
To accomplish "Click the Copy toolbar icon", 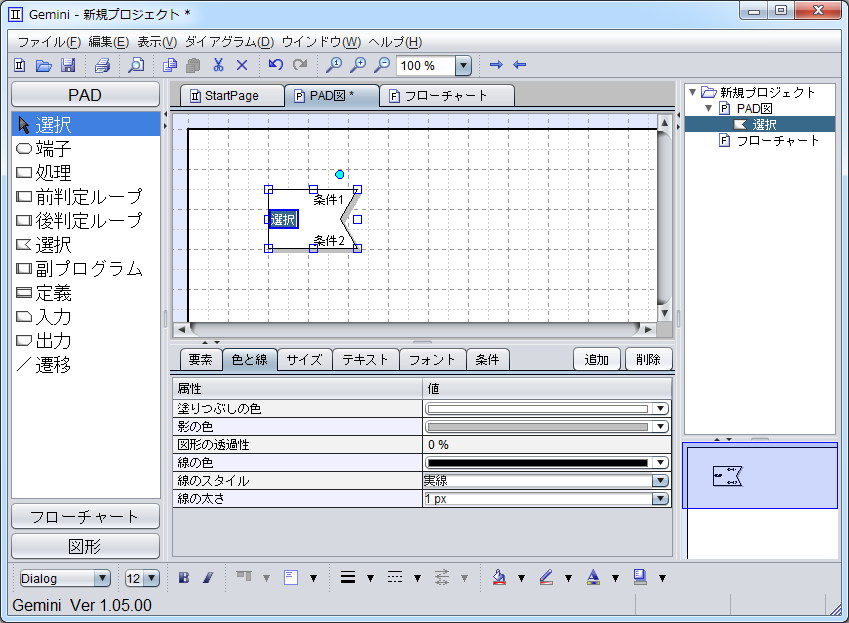I will [169, 65].
